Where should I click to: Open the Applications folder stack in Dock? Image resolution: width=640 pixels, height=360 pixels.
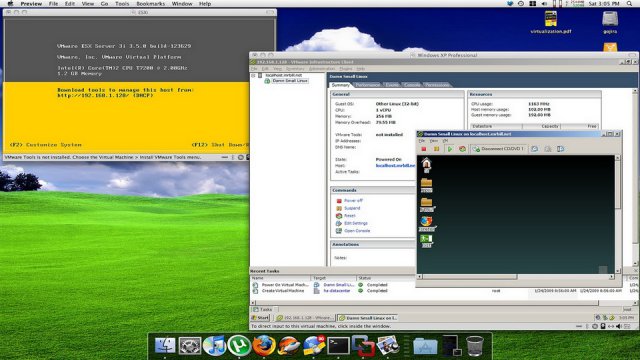(x=425, y=347)
